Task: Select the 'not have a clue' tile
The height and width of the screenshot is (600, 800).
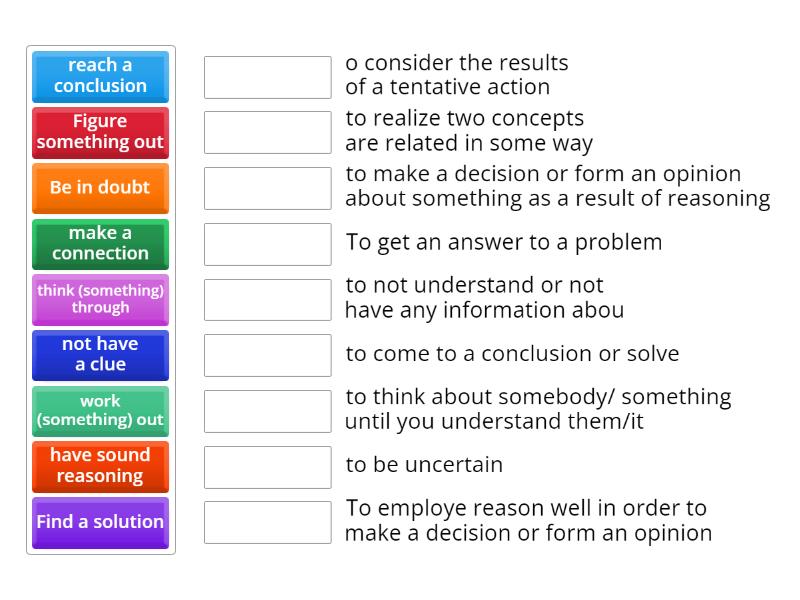Action: tap(100, 355)
